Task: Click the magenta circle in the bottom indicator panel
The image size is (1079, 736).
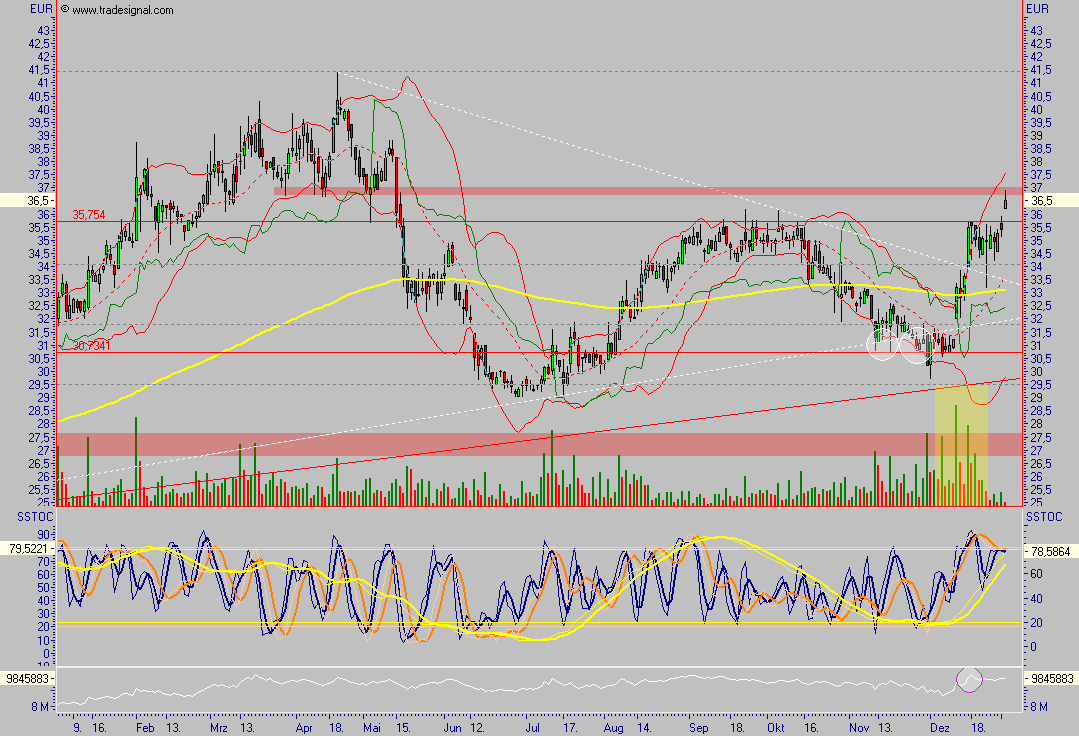Action: pyautogui.click(x=969, y=679)
